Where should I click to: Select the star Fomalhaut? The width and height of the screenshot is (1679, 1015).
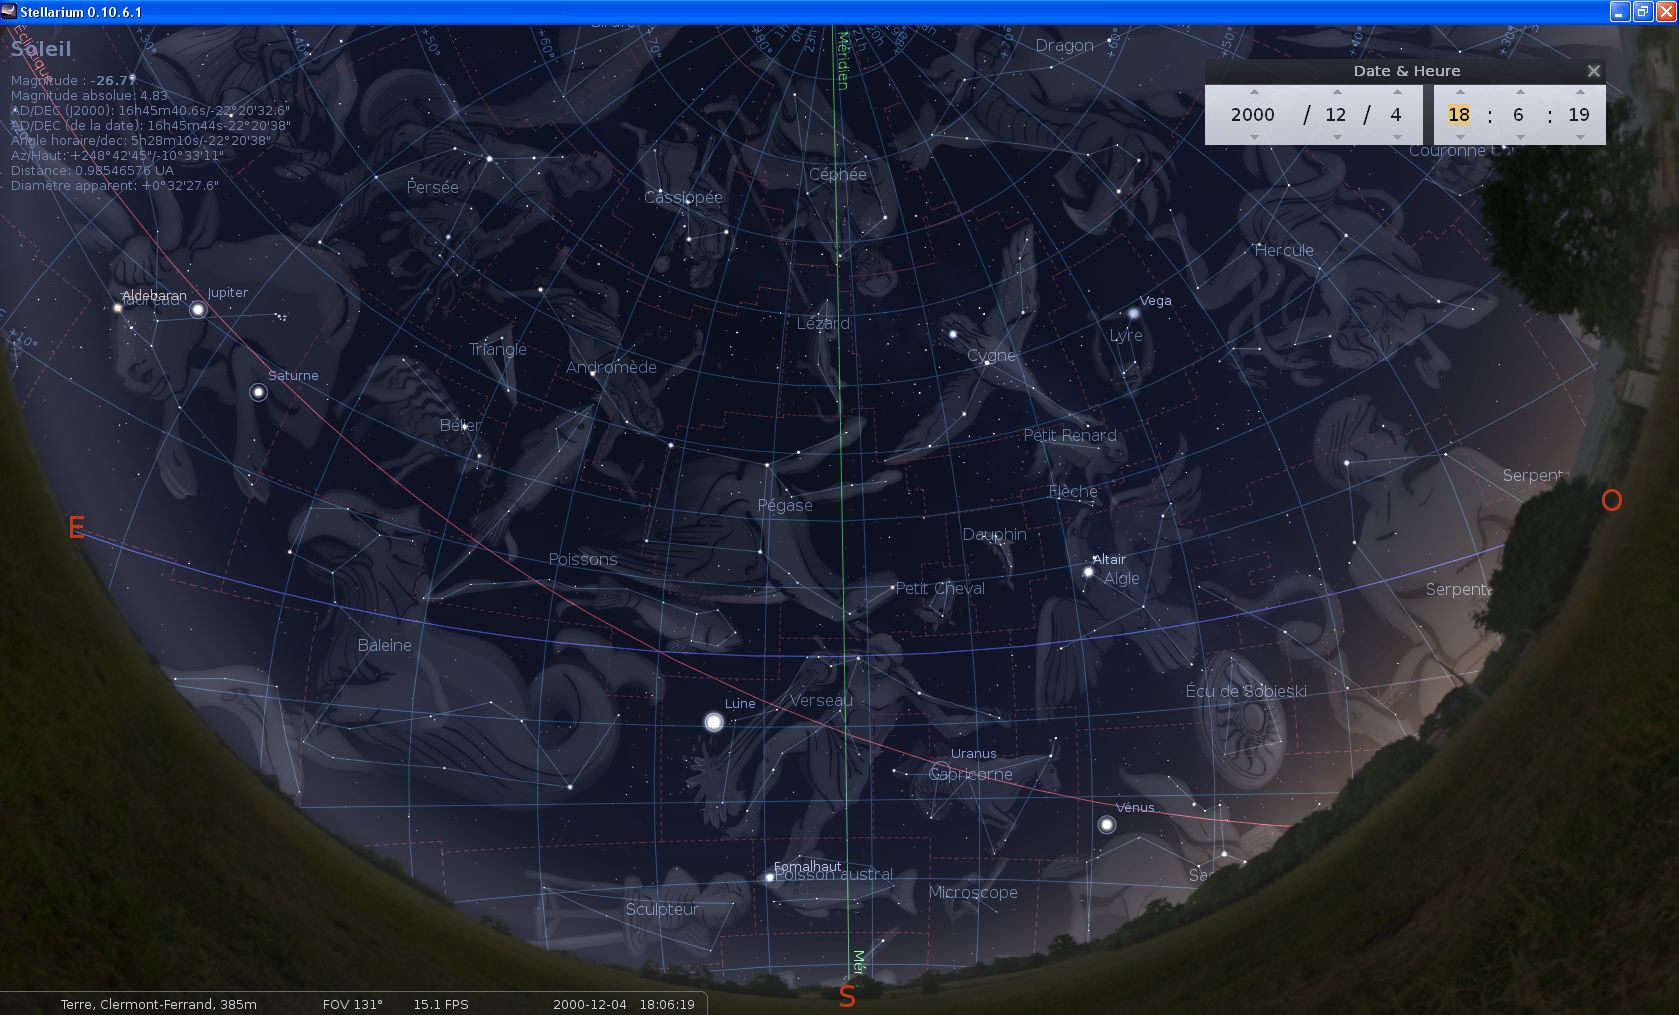pyautogui.click(x=769, y=877)
